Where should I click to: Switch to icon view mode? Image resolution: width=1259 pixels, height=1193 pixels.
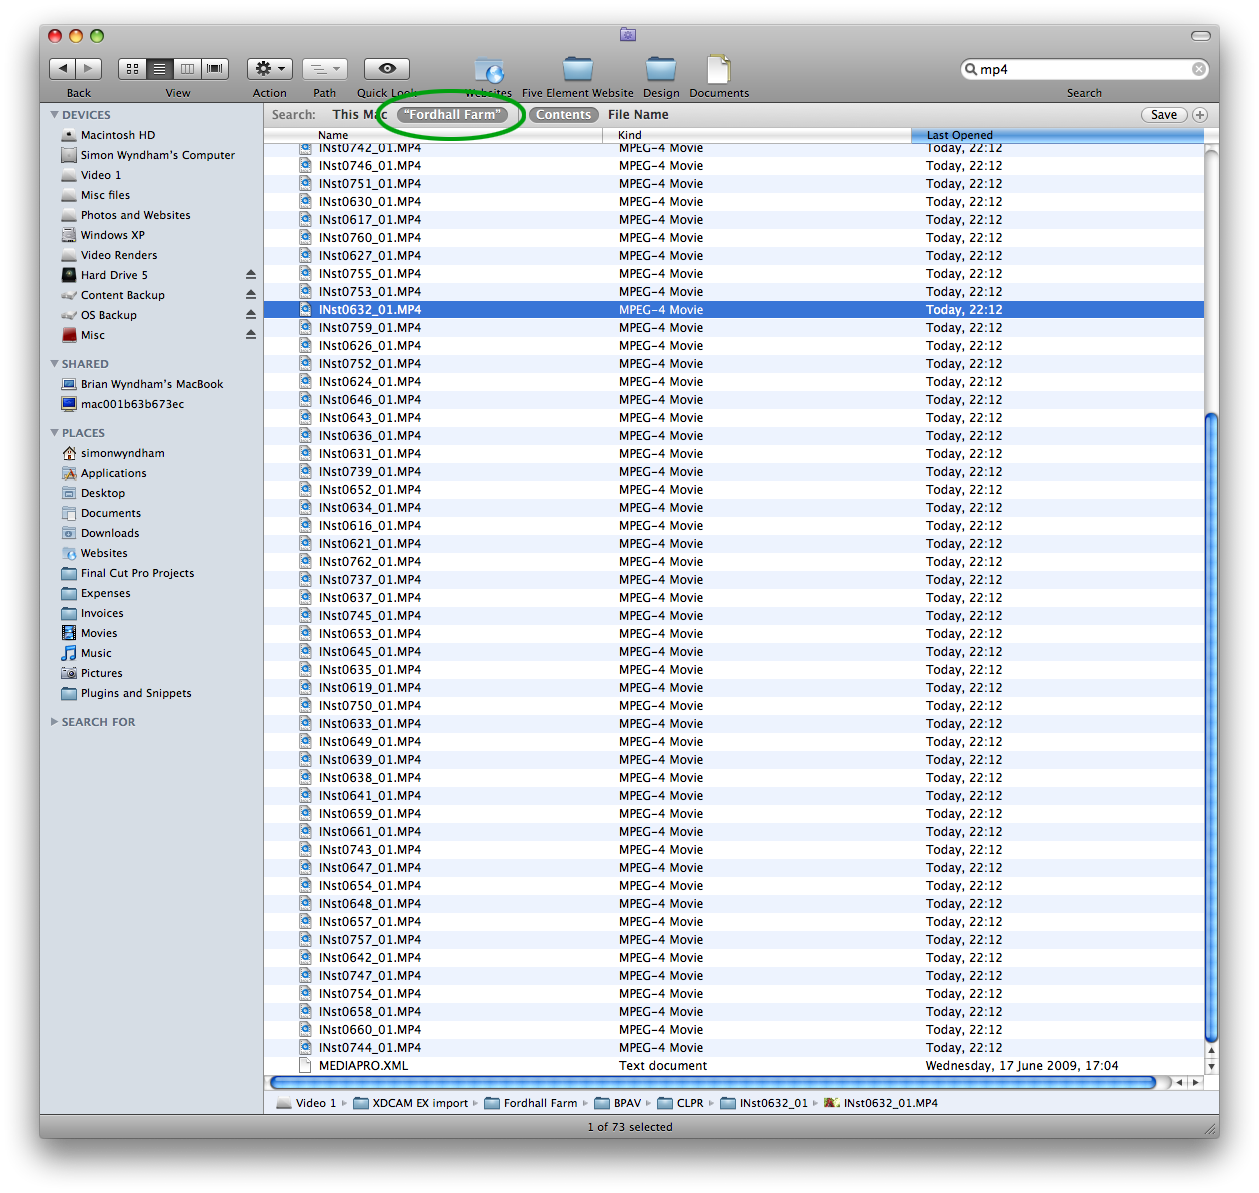tap(132, 69)
